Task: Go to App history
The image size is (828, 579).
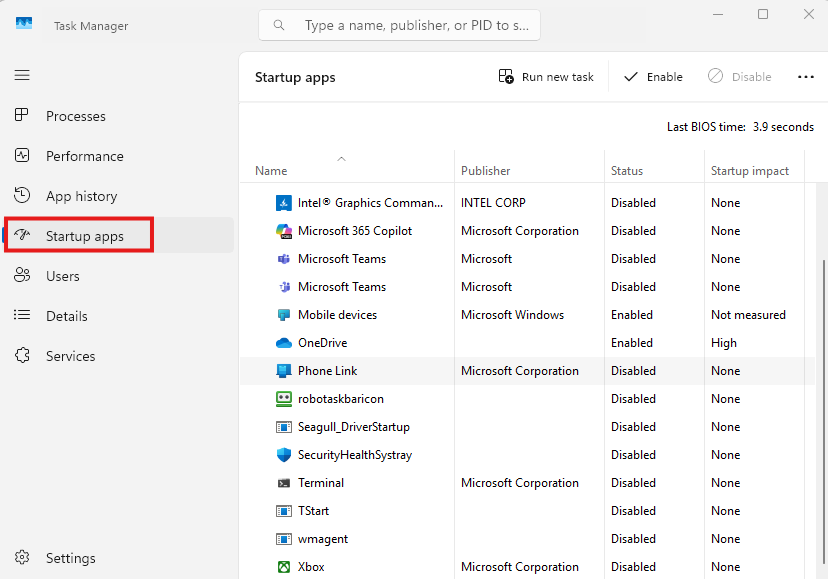Action: [81, 196]
